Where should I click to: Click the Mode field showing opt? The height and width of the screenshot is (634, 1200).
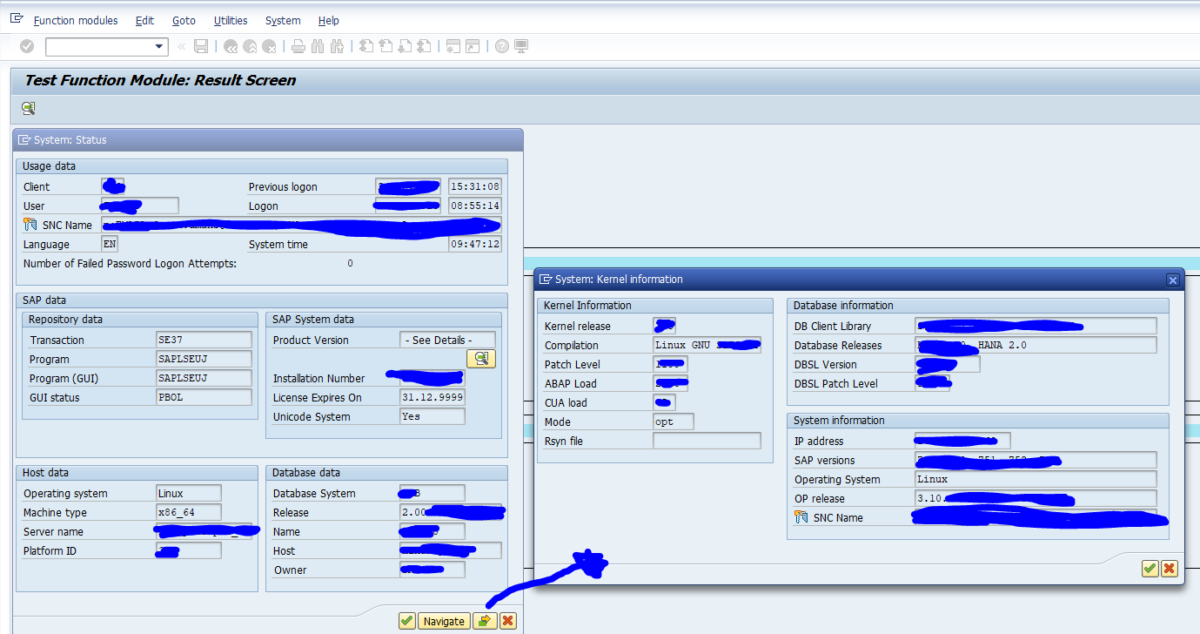point(672,421)
